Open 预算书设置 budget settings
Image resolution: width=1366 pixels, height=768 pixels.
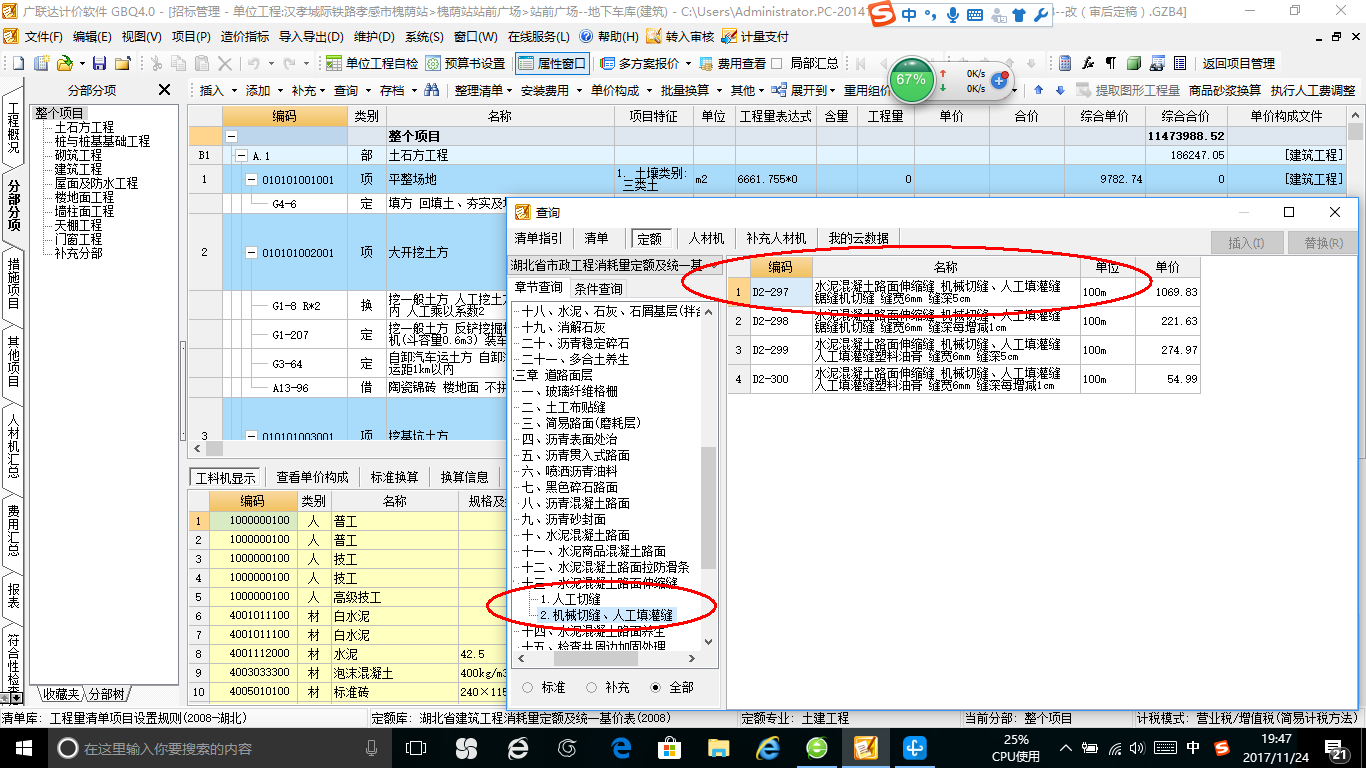466,63
